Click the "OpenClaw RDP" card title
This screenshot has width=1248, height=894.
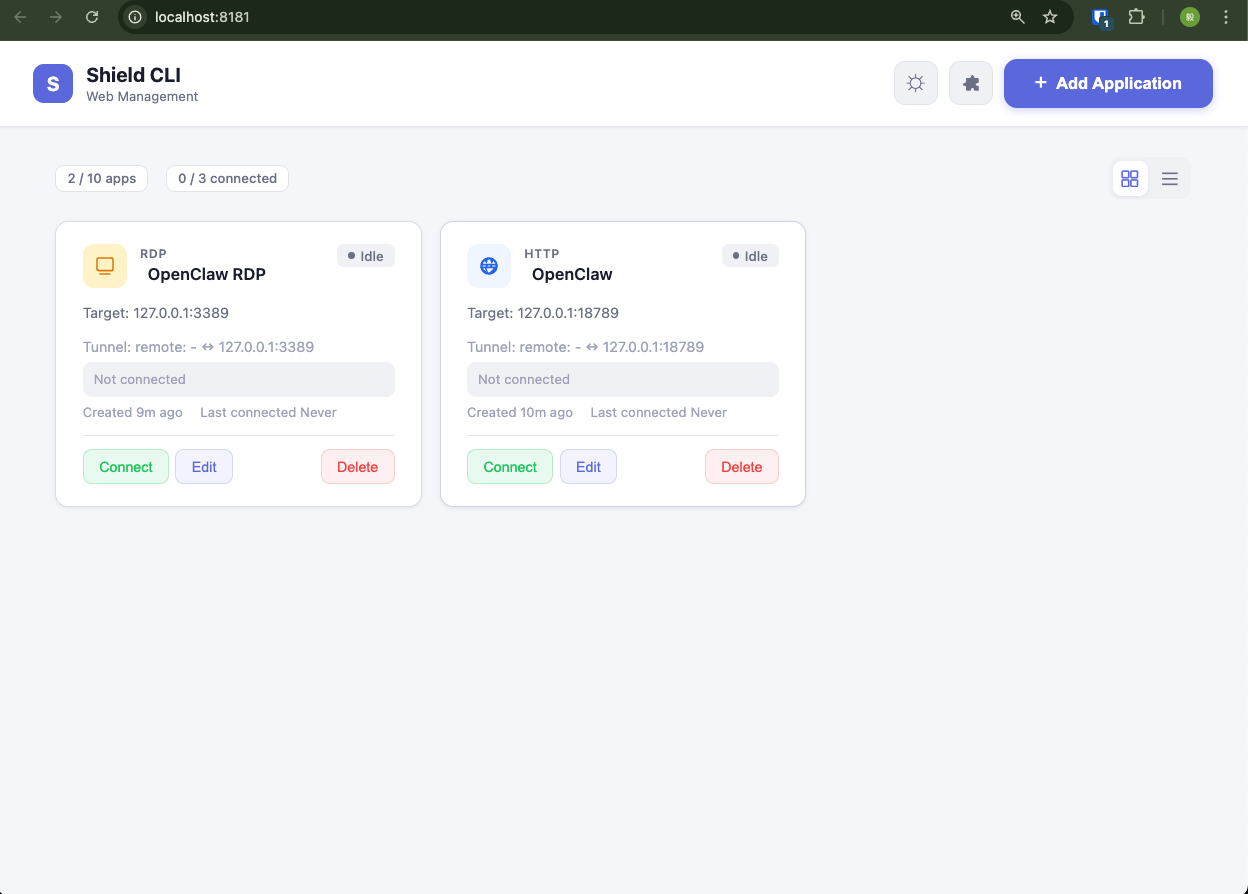[x=207, y=274]
